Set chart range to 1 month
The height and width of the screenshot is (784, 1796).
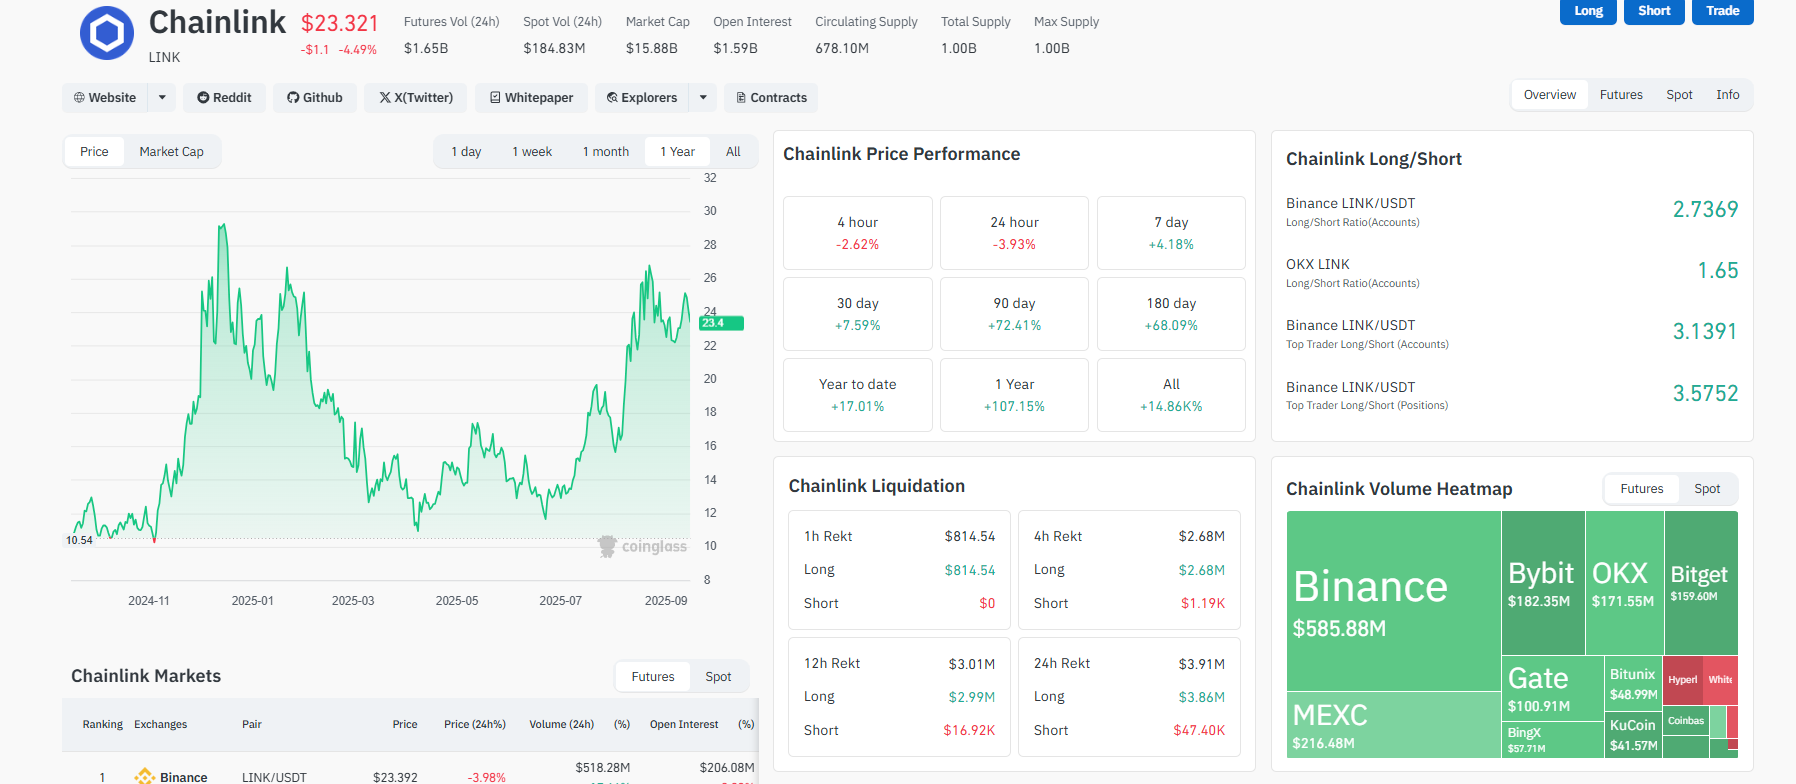(x=606, y=152)
